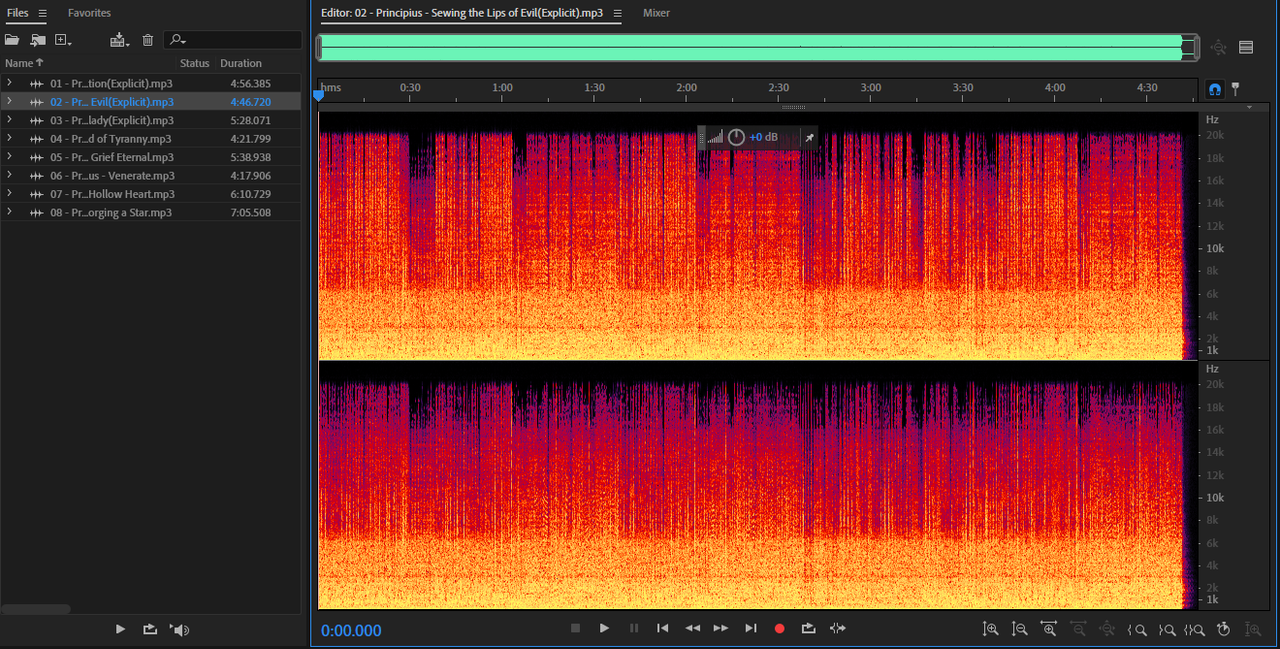Click the trash icon to close selected files
Image resolution: width=1280 pixels, height=649 pixels.
coord(148,40)
